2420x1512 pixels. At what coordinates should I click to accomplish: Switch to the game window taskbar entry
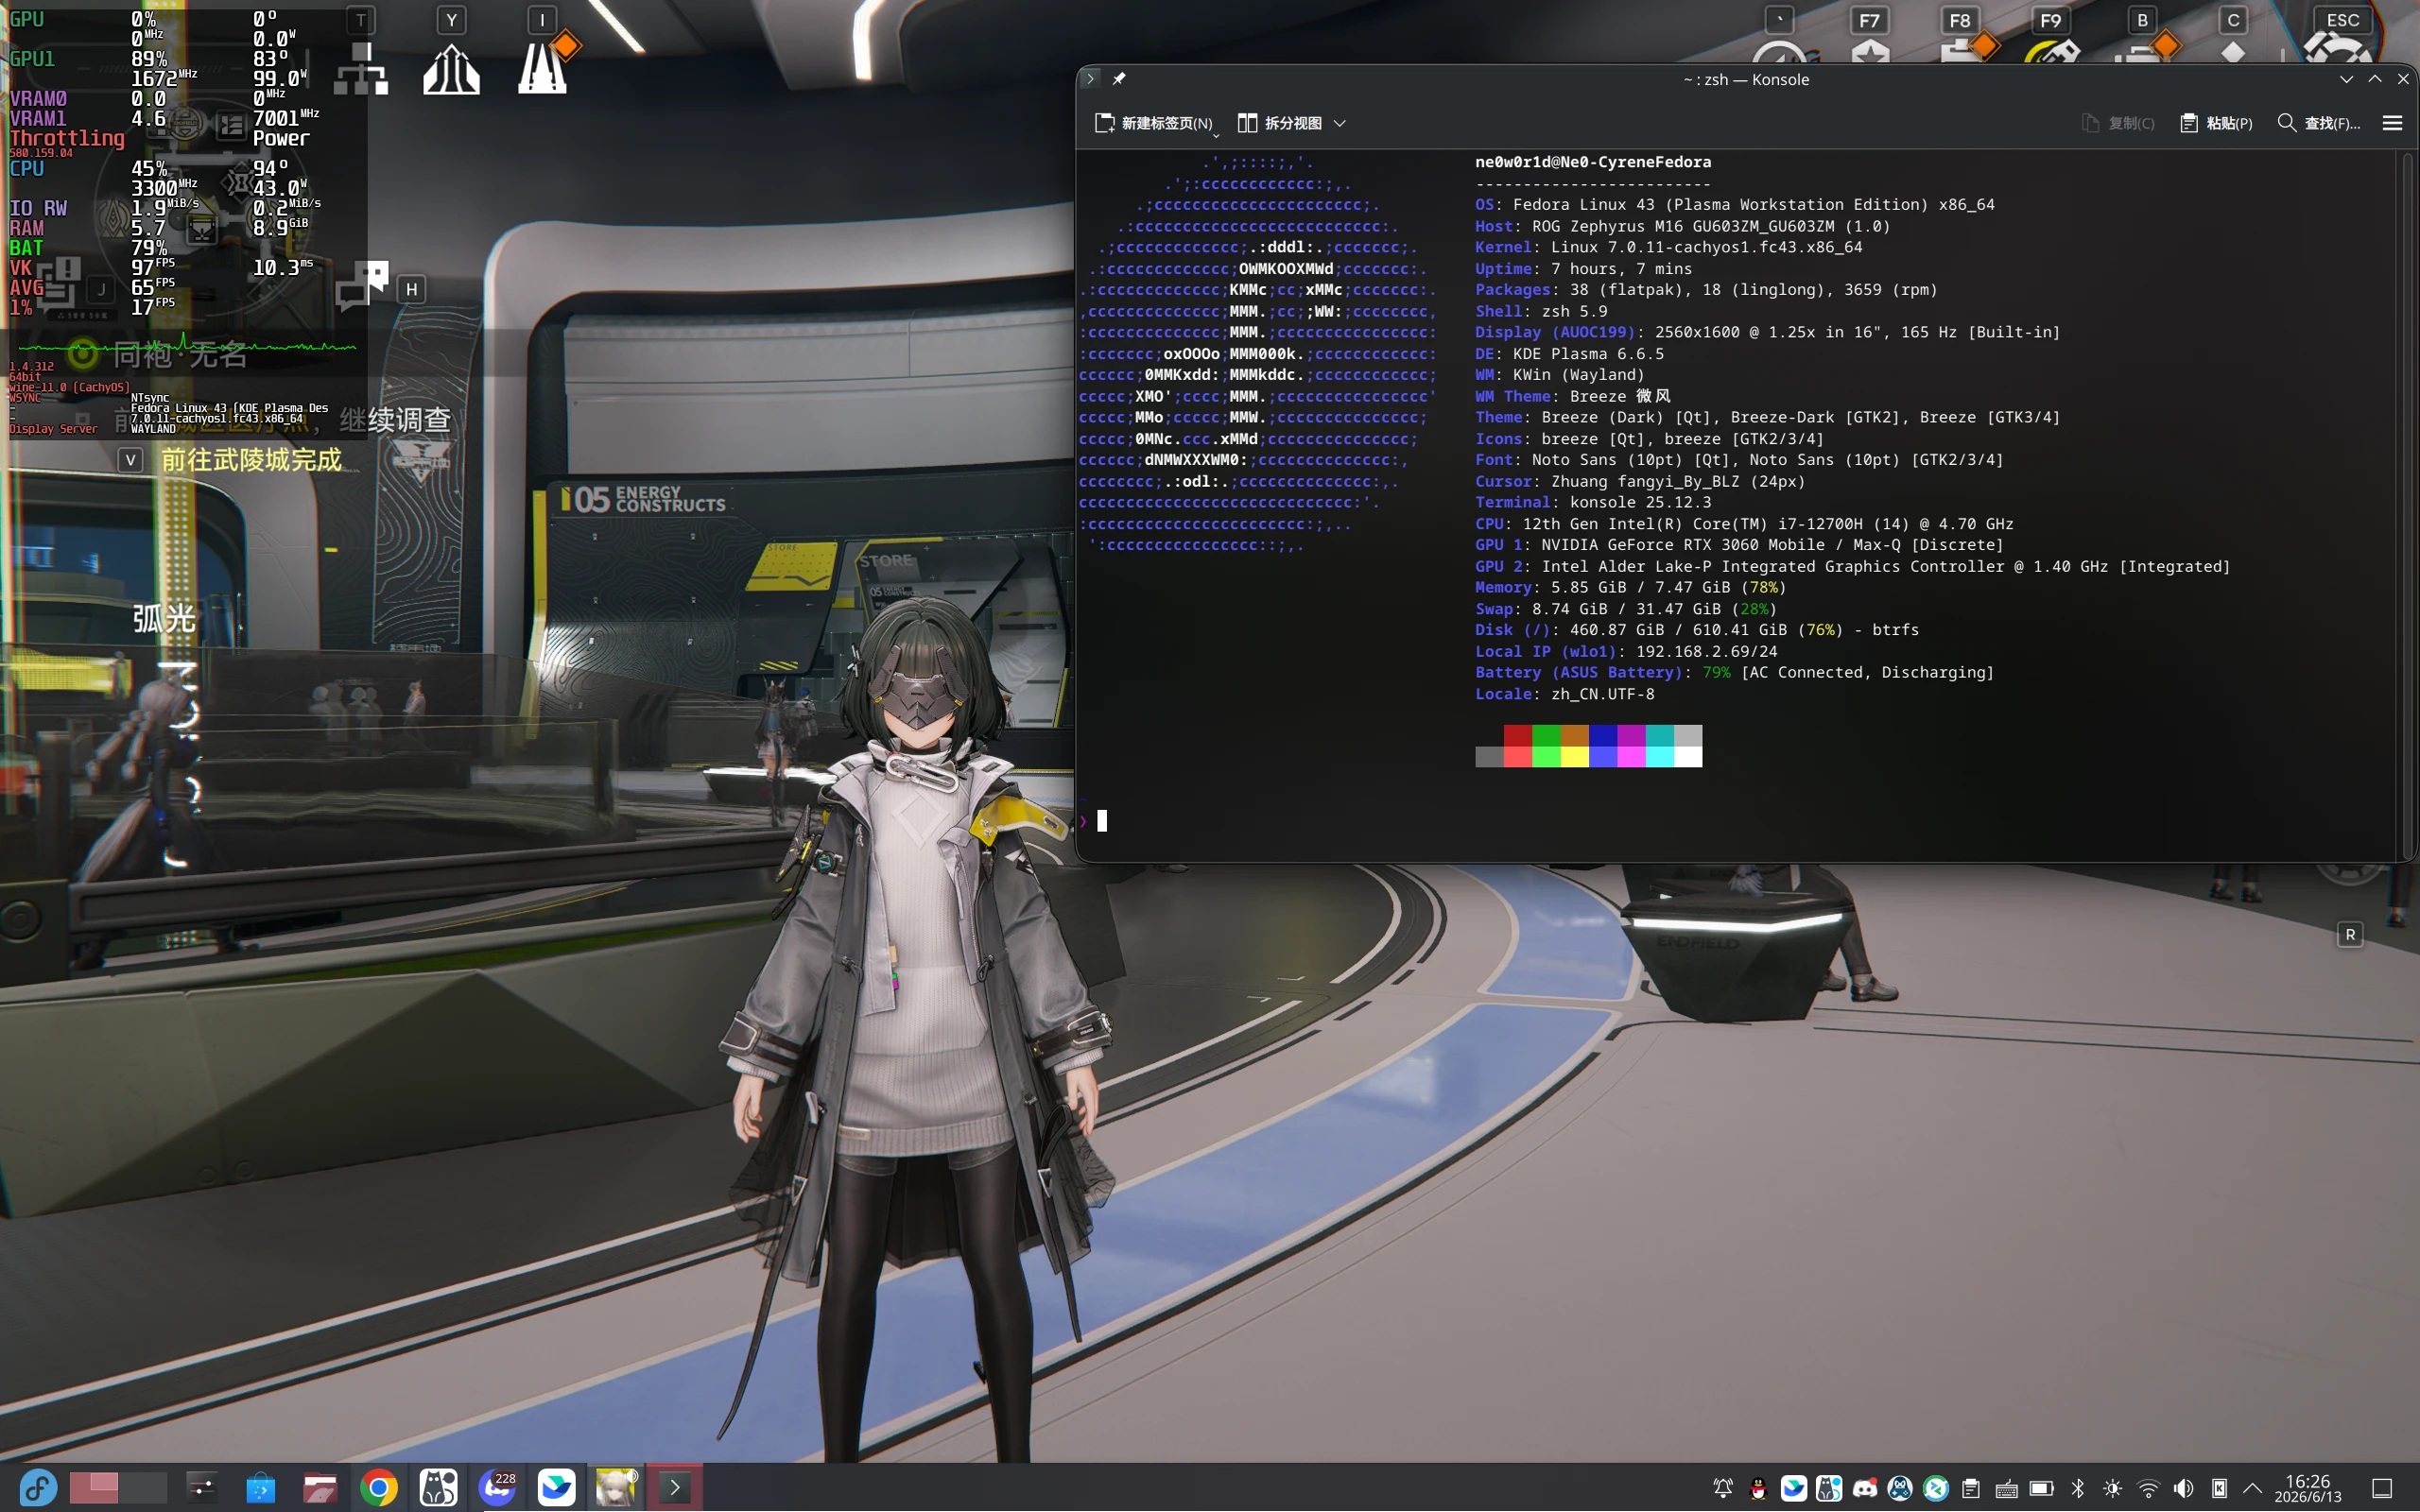615,1487
